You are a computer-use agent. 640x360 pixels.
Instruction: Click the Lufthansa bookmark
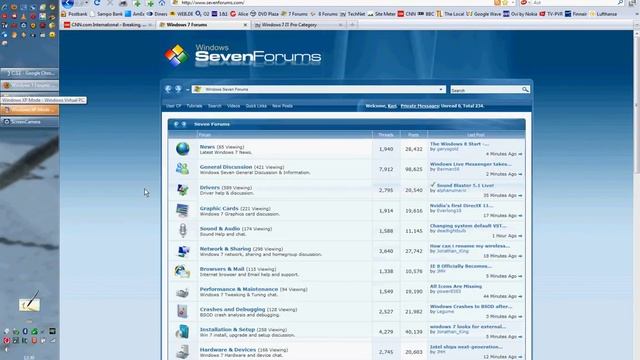[603, 14]
